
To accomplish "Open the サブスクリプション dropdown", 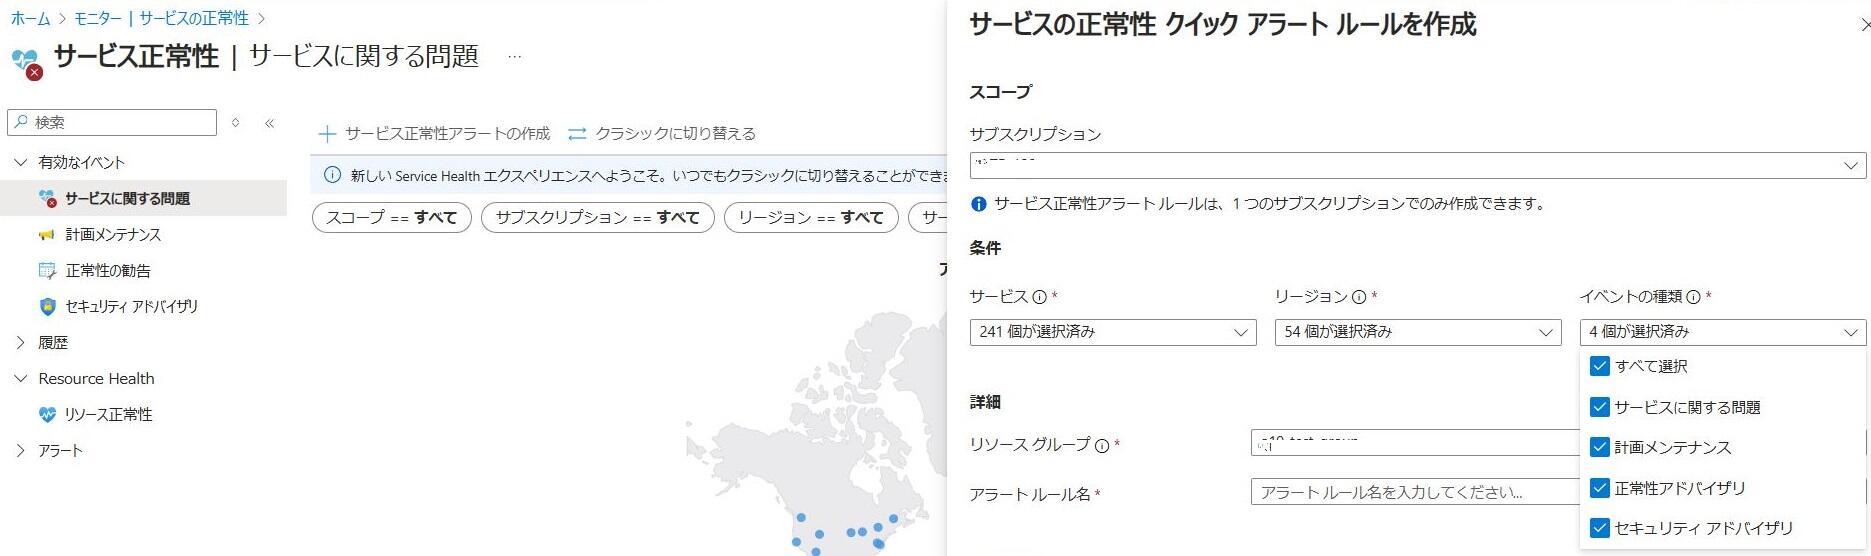I will pyautogui.click(x=1417, y=166).
